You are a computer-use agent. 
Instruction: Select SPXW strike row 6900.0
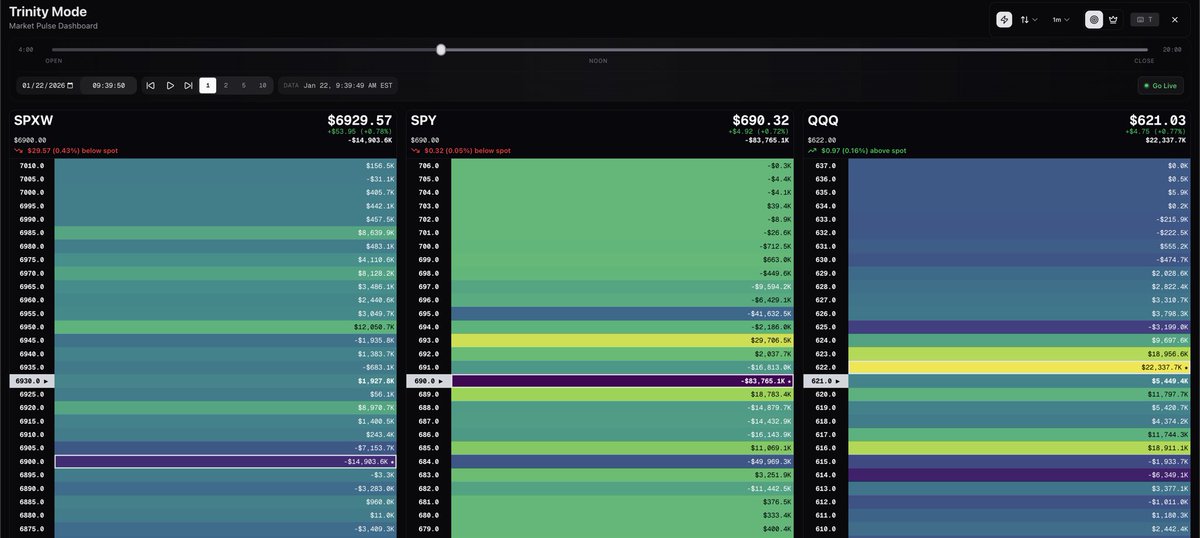(204, 462)
